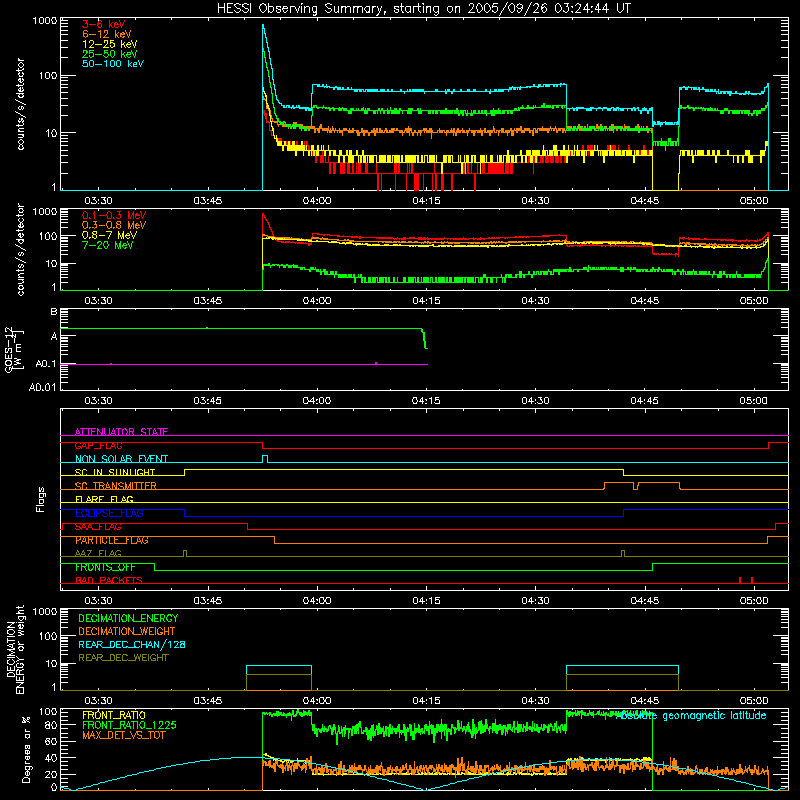800x800 pixels.
Task: Click the MAX_DET_VS_TOT legend label
Action: click(x=123, y=735)
